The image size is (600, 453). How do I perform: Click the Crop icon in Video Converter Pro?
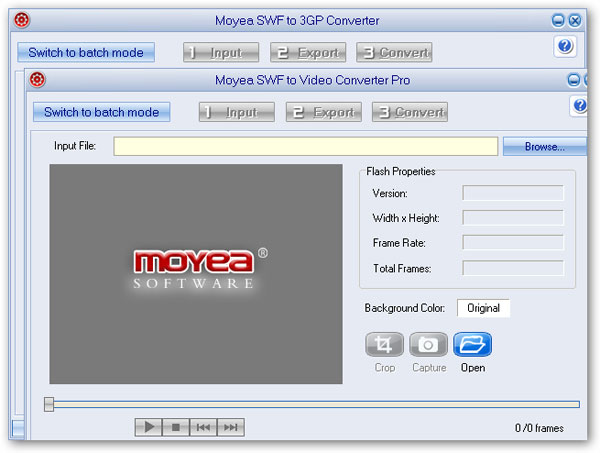coord(384,344)
